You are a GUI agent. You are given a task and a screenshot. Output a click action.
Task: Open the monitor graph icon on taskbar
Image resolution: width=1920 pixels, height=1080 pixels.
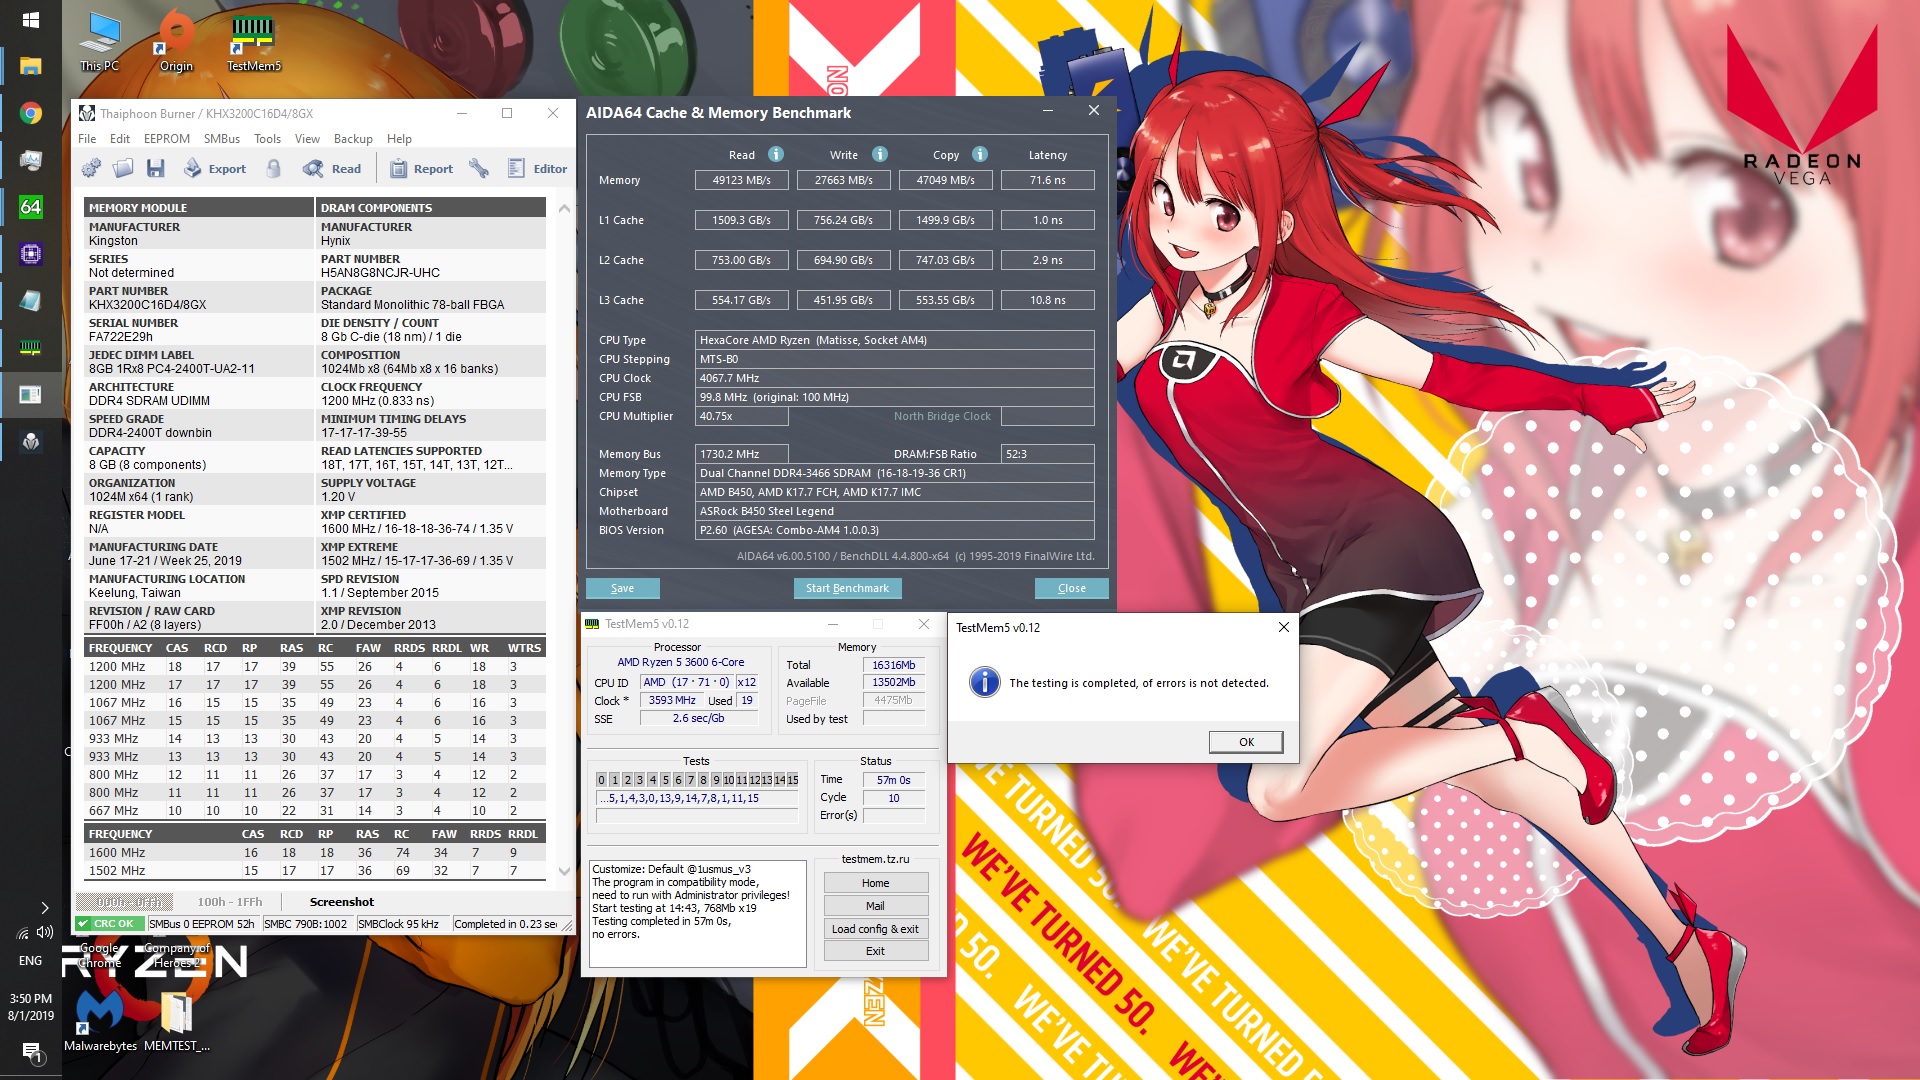(30, 160)
